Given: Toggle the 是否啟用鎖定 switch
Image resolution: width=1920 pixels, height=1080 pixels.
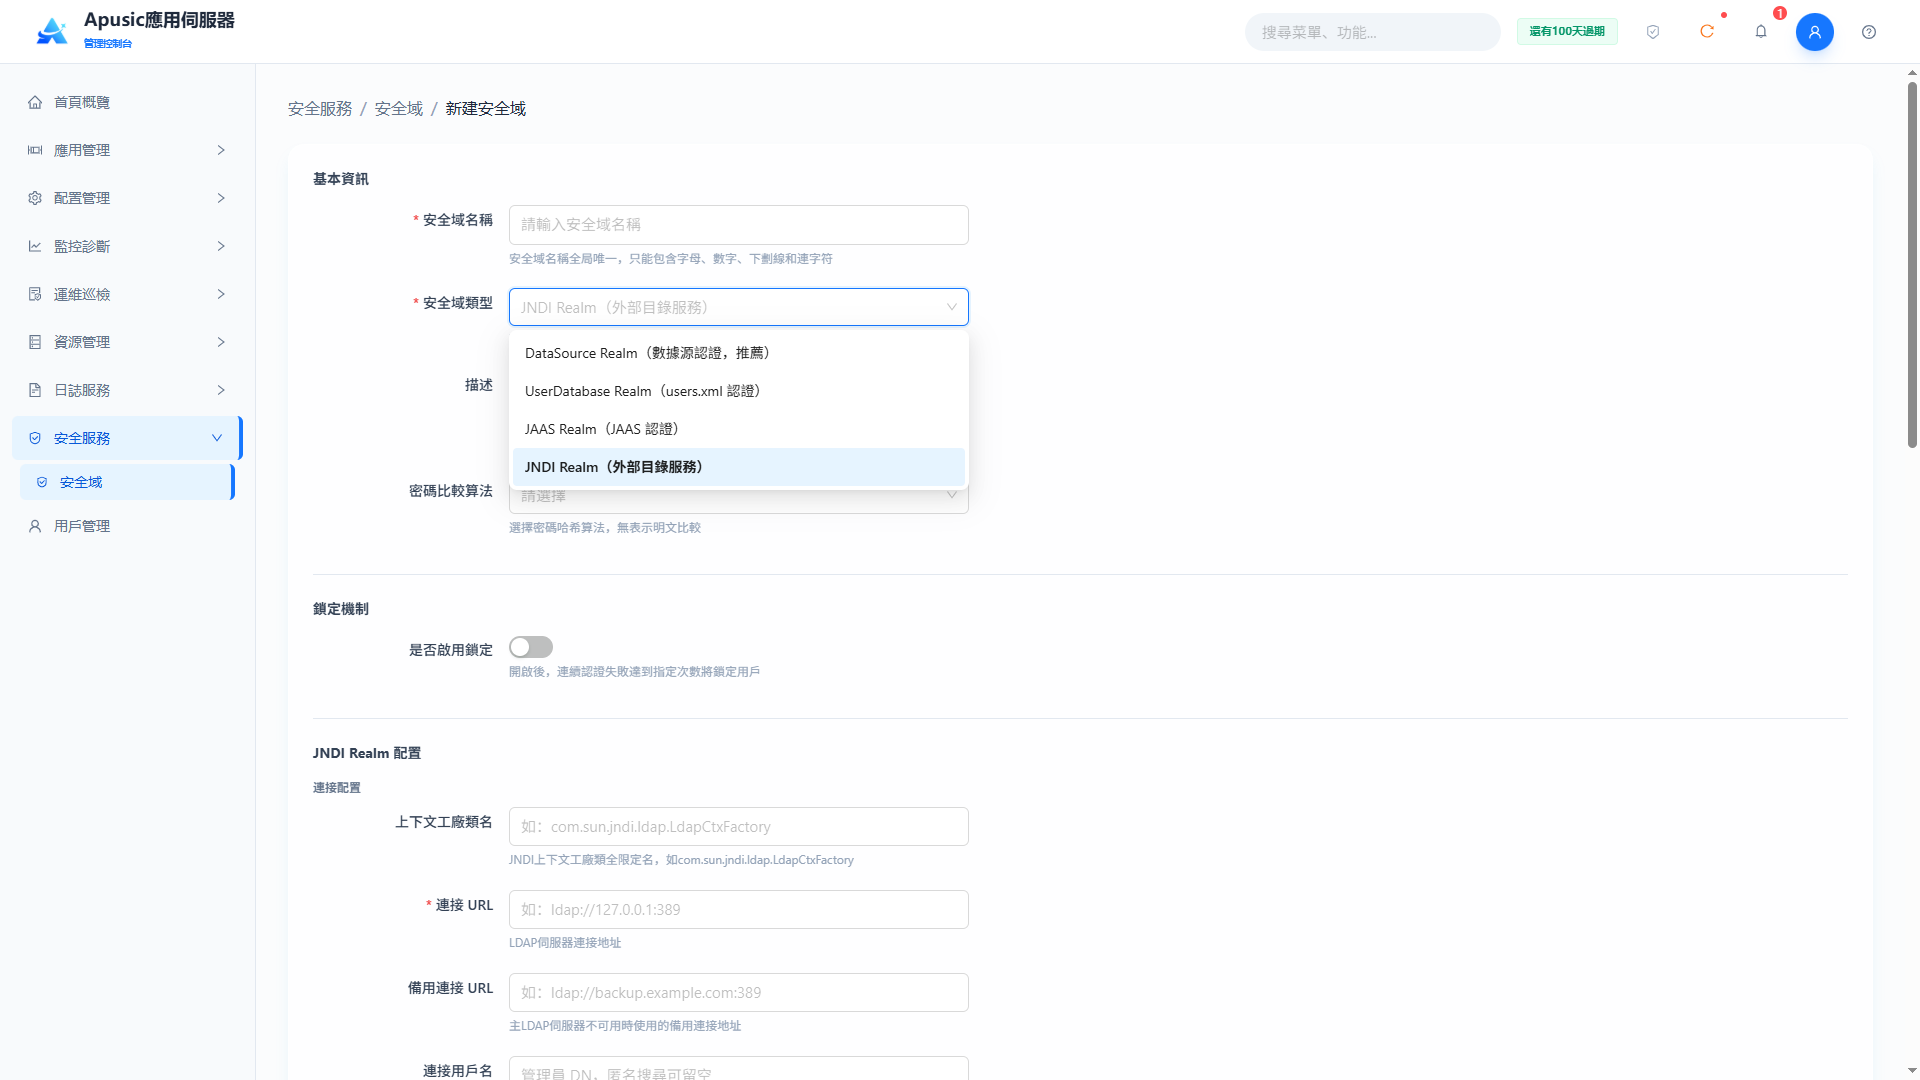Looking at the screenshot, I should click(531, 648).
